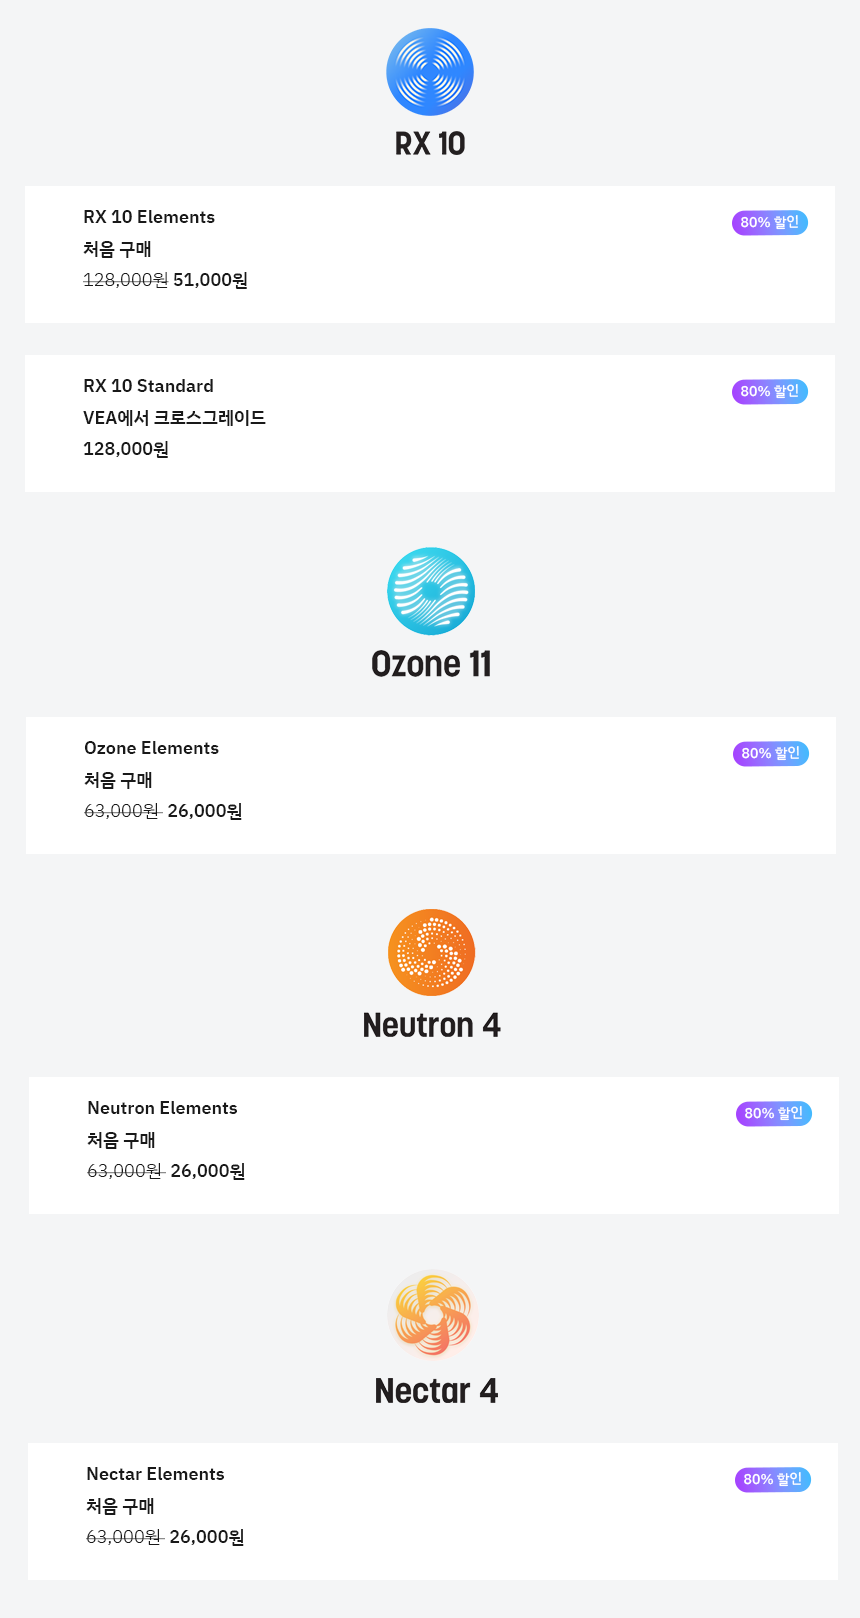Screen dimensions: 860x1618
Task: Click the 80% discount badge on RX 10 Standard
Action: click(770, 391)
